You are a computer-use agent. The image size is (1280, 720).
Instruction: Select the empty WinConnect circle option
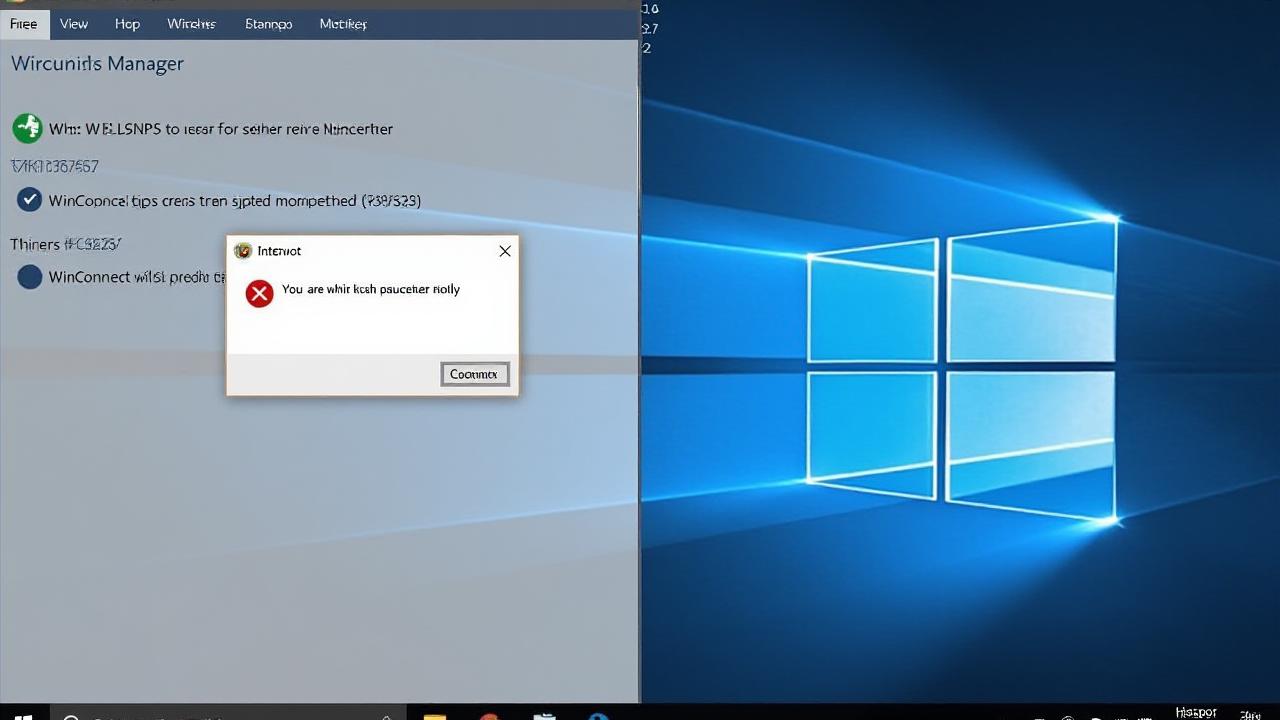[x=30, y=277]
